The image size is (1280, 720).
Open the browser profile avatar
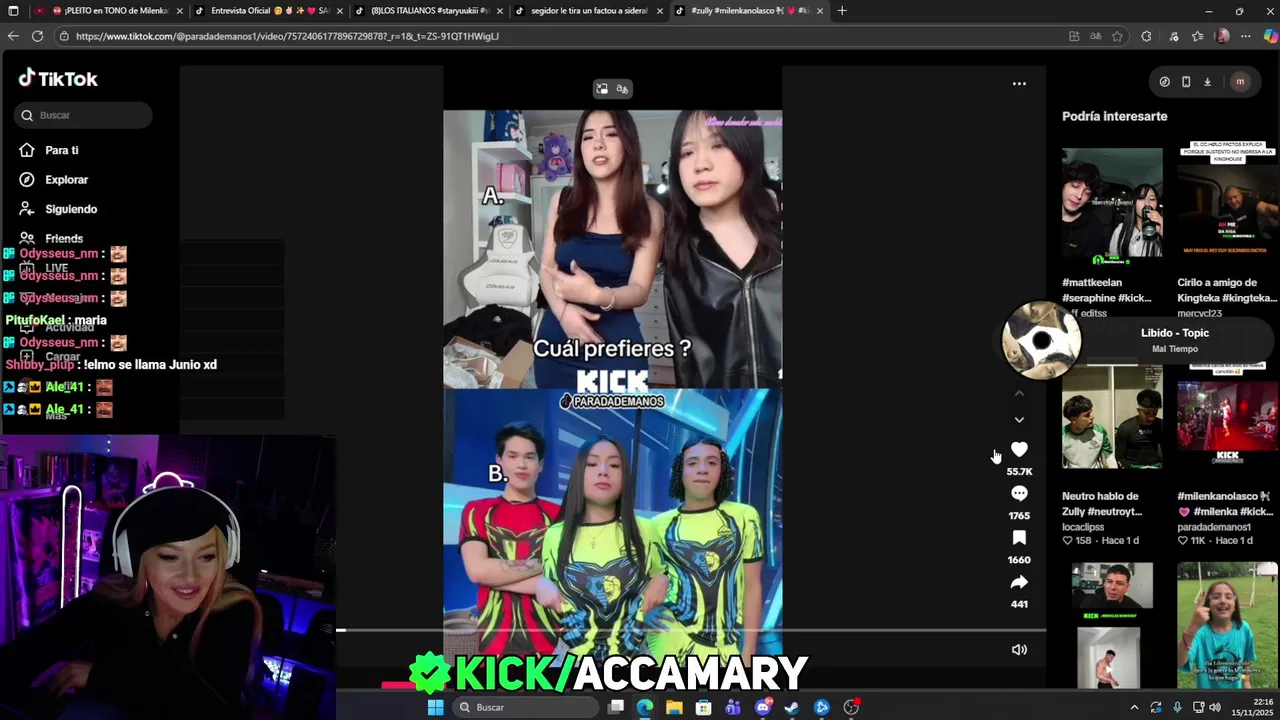pos(1222,36)
